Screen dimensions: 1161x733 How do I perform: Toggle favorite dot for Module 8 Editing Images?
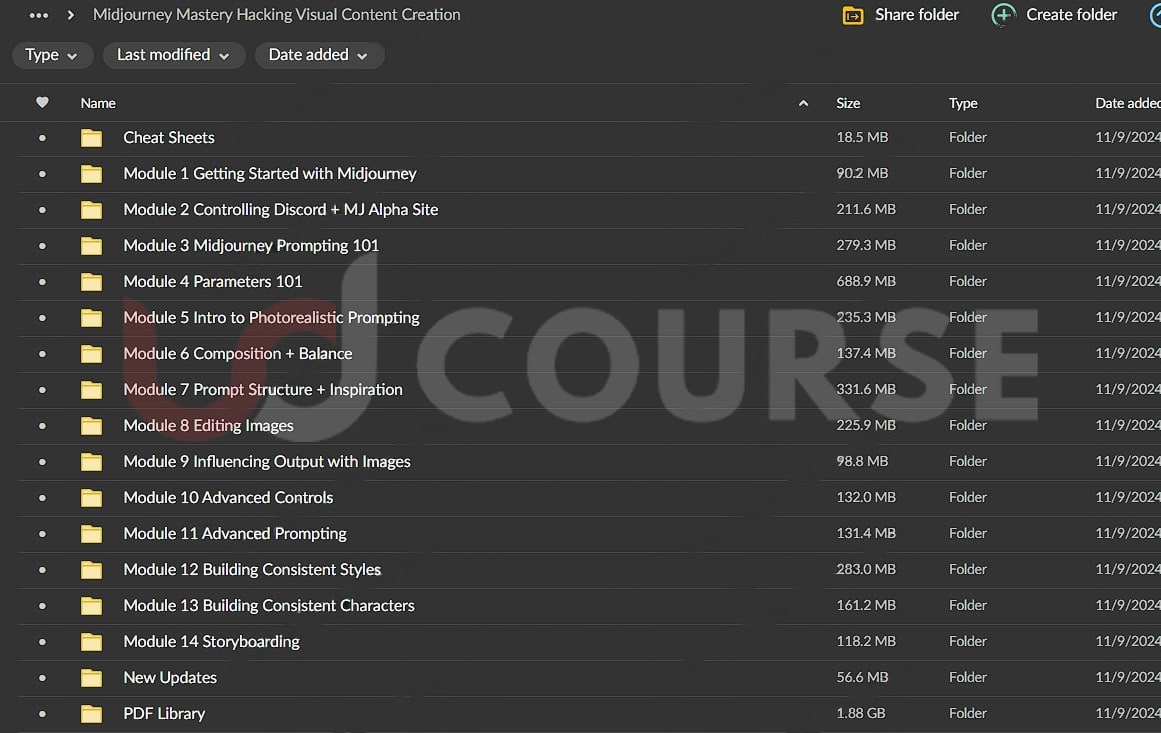tap(42, 426)
